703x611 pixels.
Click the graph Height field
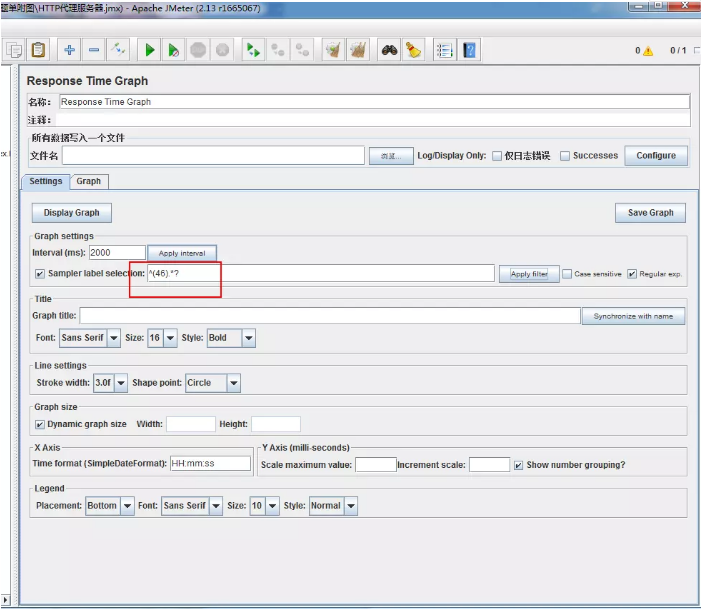[276, 424]
